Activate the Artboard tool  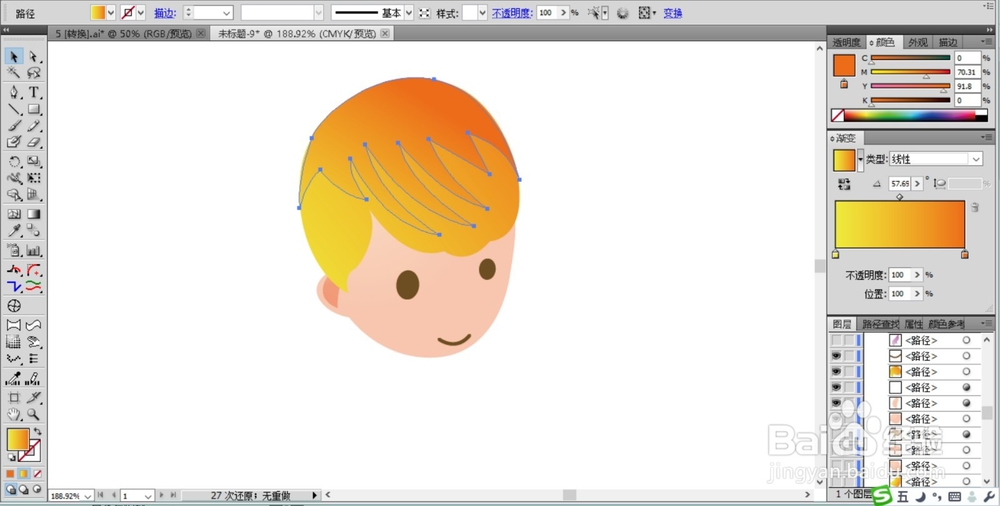pyautogui.click(x=13, y=398)
